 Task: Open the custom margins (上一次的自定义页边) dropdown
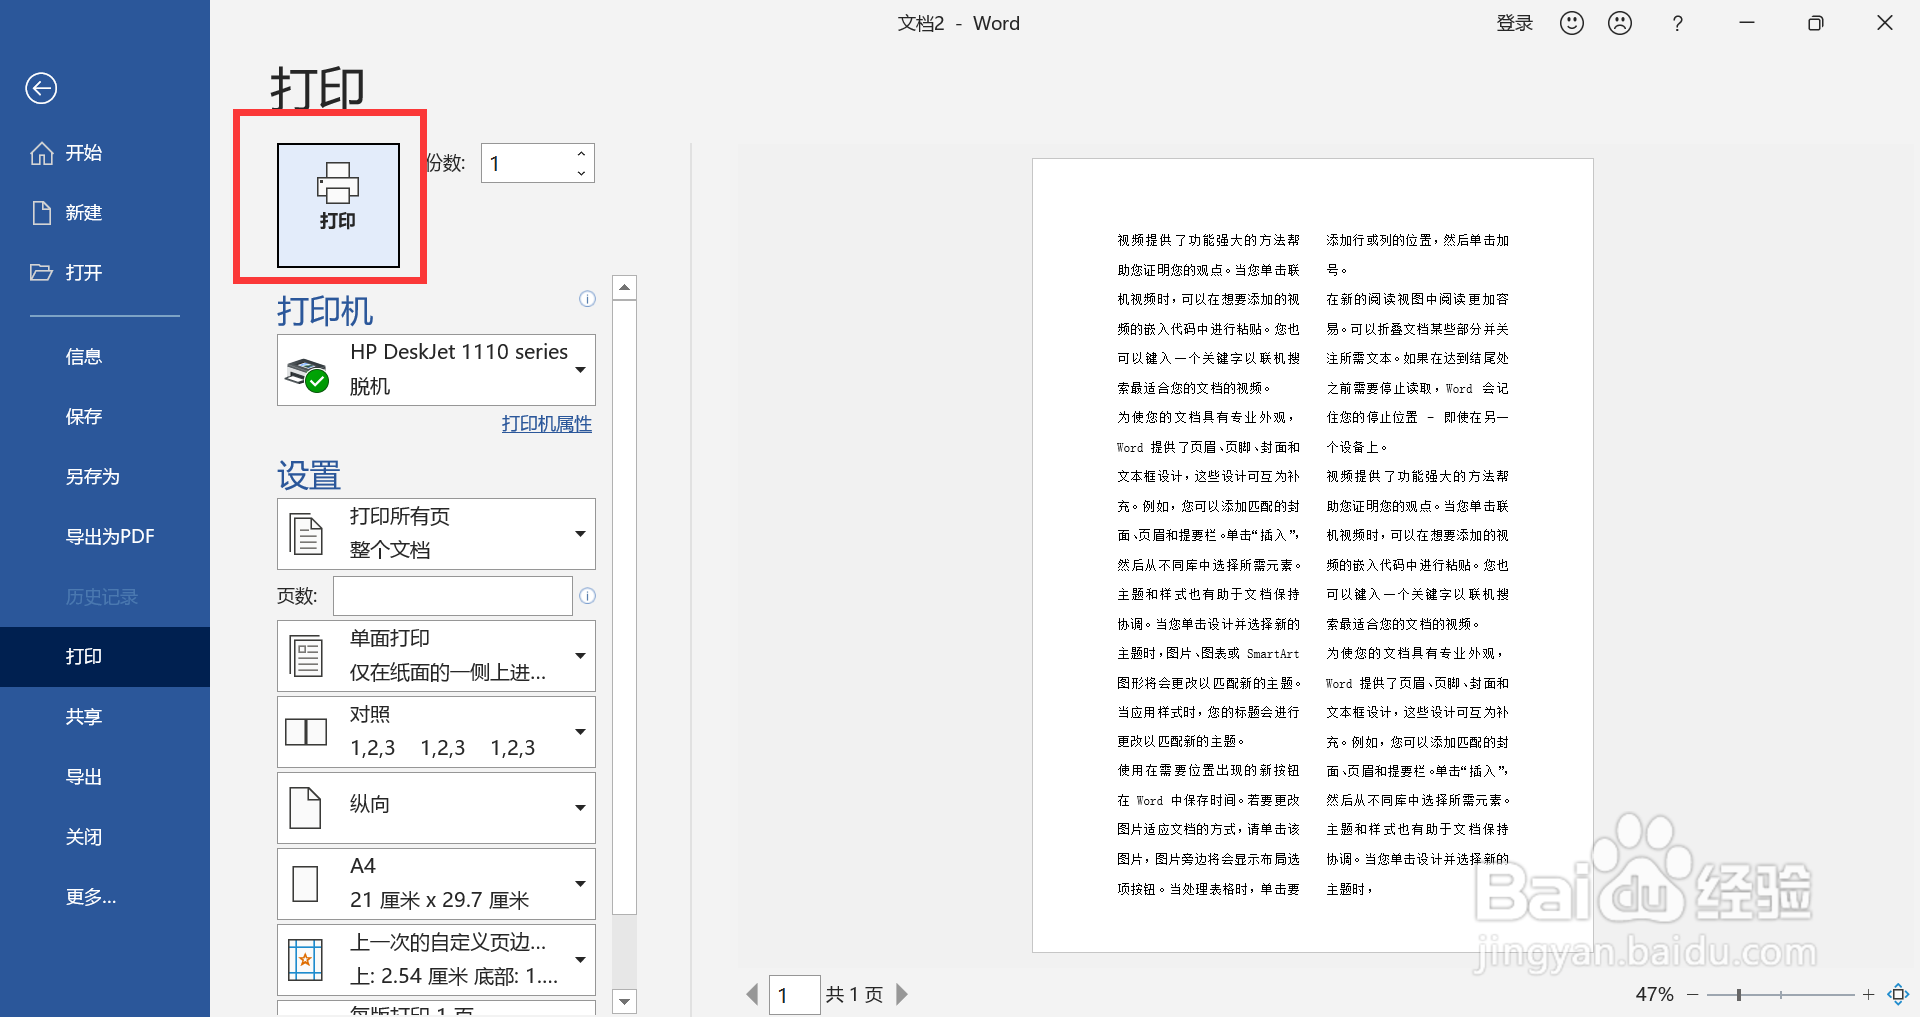[x=436, y=960]
